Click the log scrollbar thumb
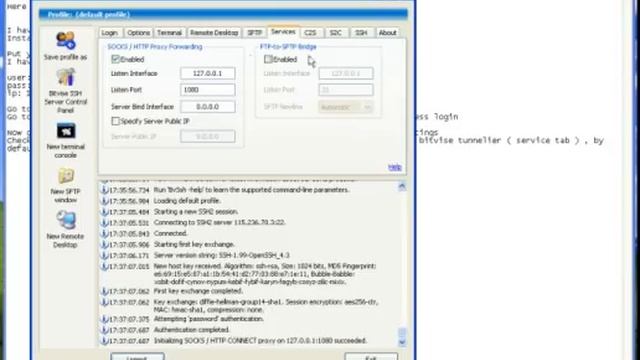640x360 pixels. (402, 333)
